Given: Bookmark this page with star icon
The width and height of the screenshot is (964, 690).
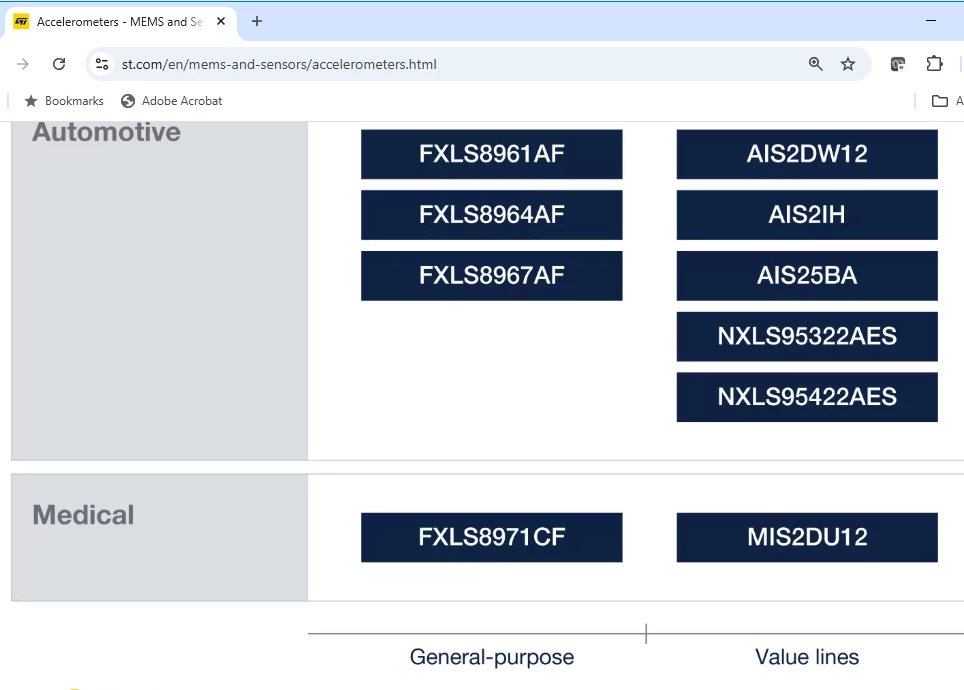Looking at the screenshot, I should point(848,64).
